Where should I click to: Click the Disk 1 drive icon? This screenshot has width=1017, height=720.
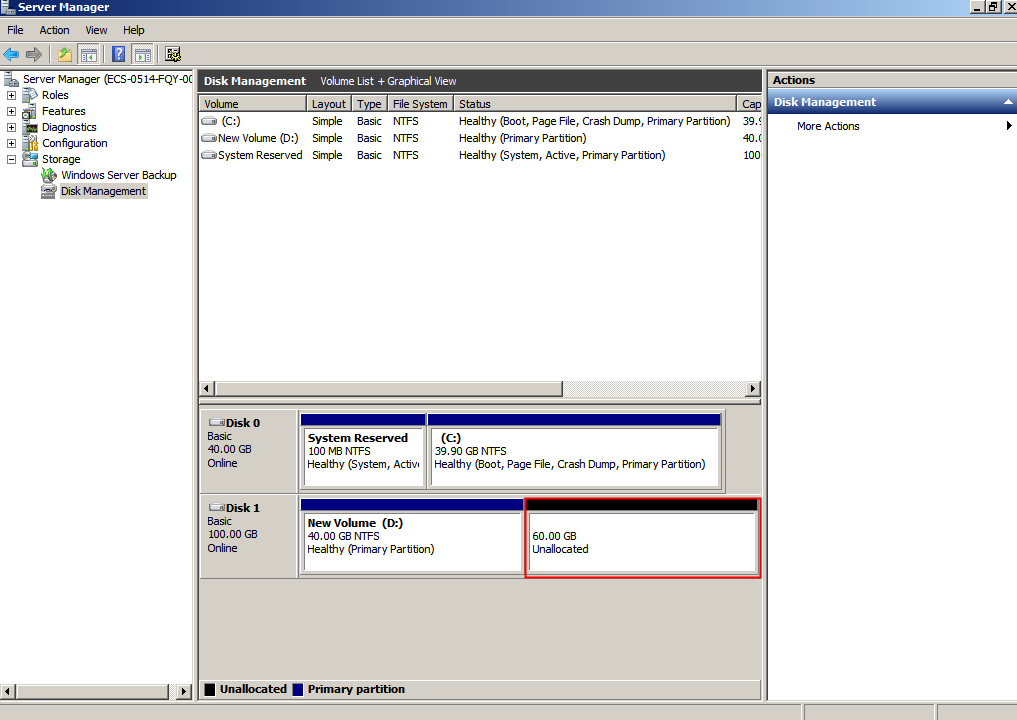[217, 507]
